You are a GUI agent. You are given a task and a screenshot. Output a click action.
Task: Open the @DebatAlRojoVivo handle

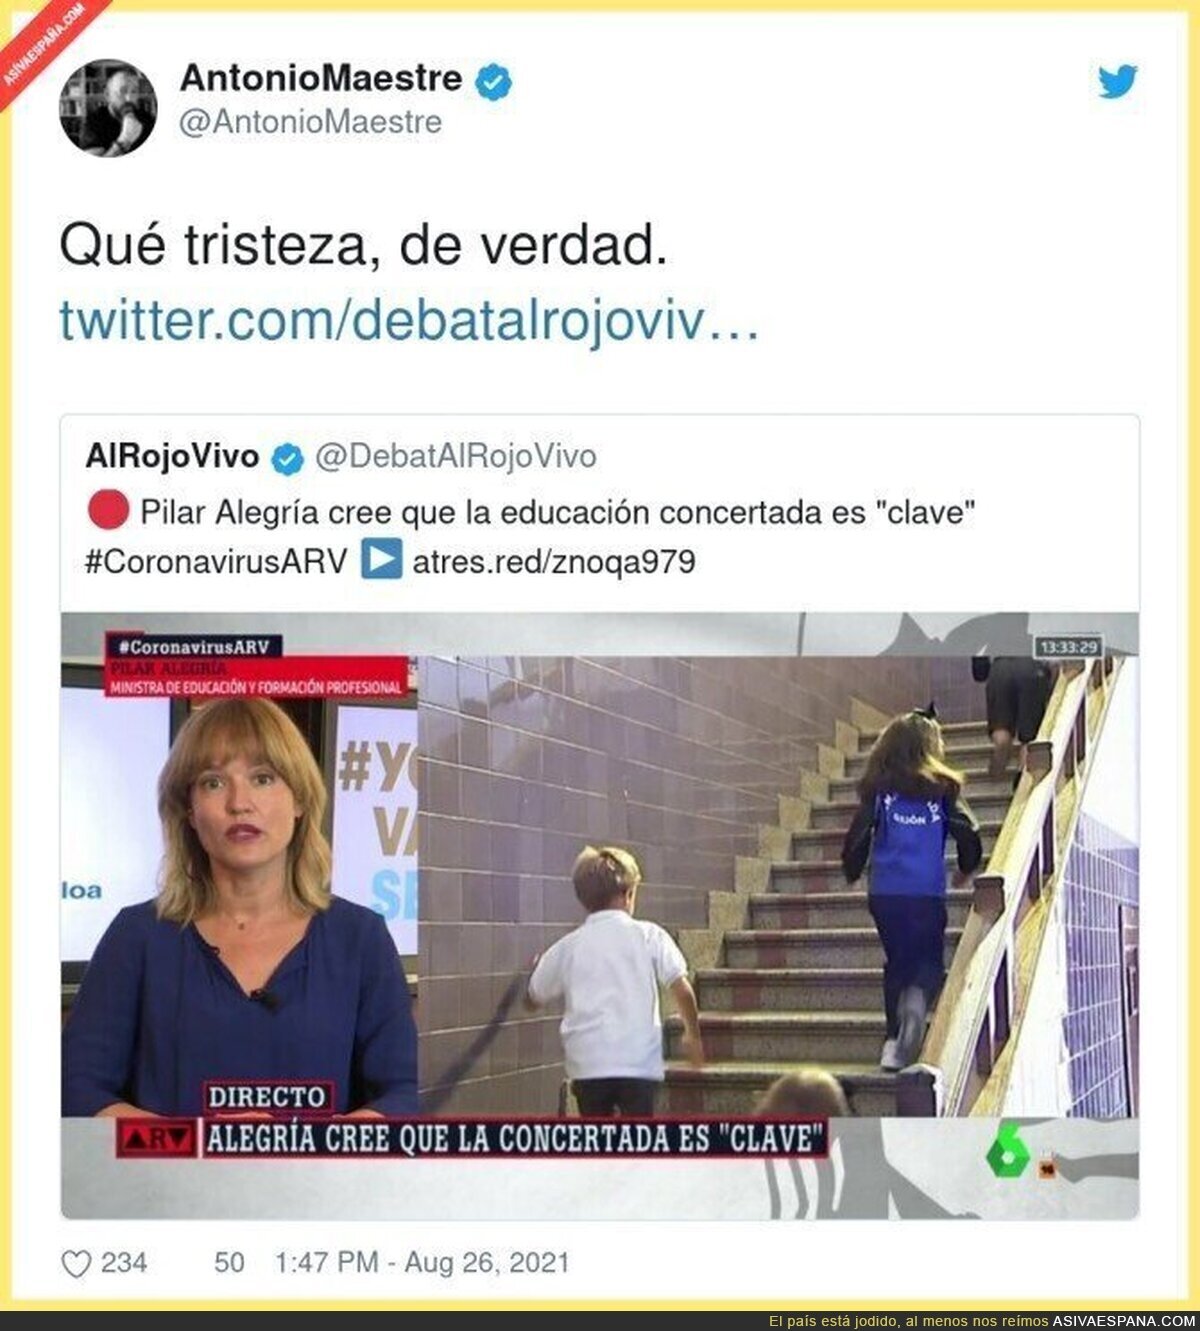pyautogui.click(x=456, y=456)
